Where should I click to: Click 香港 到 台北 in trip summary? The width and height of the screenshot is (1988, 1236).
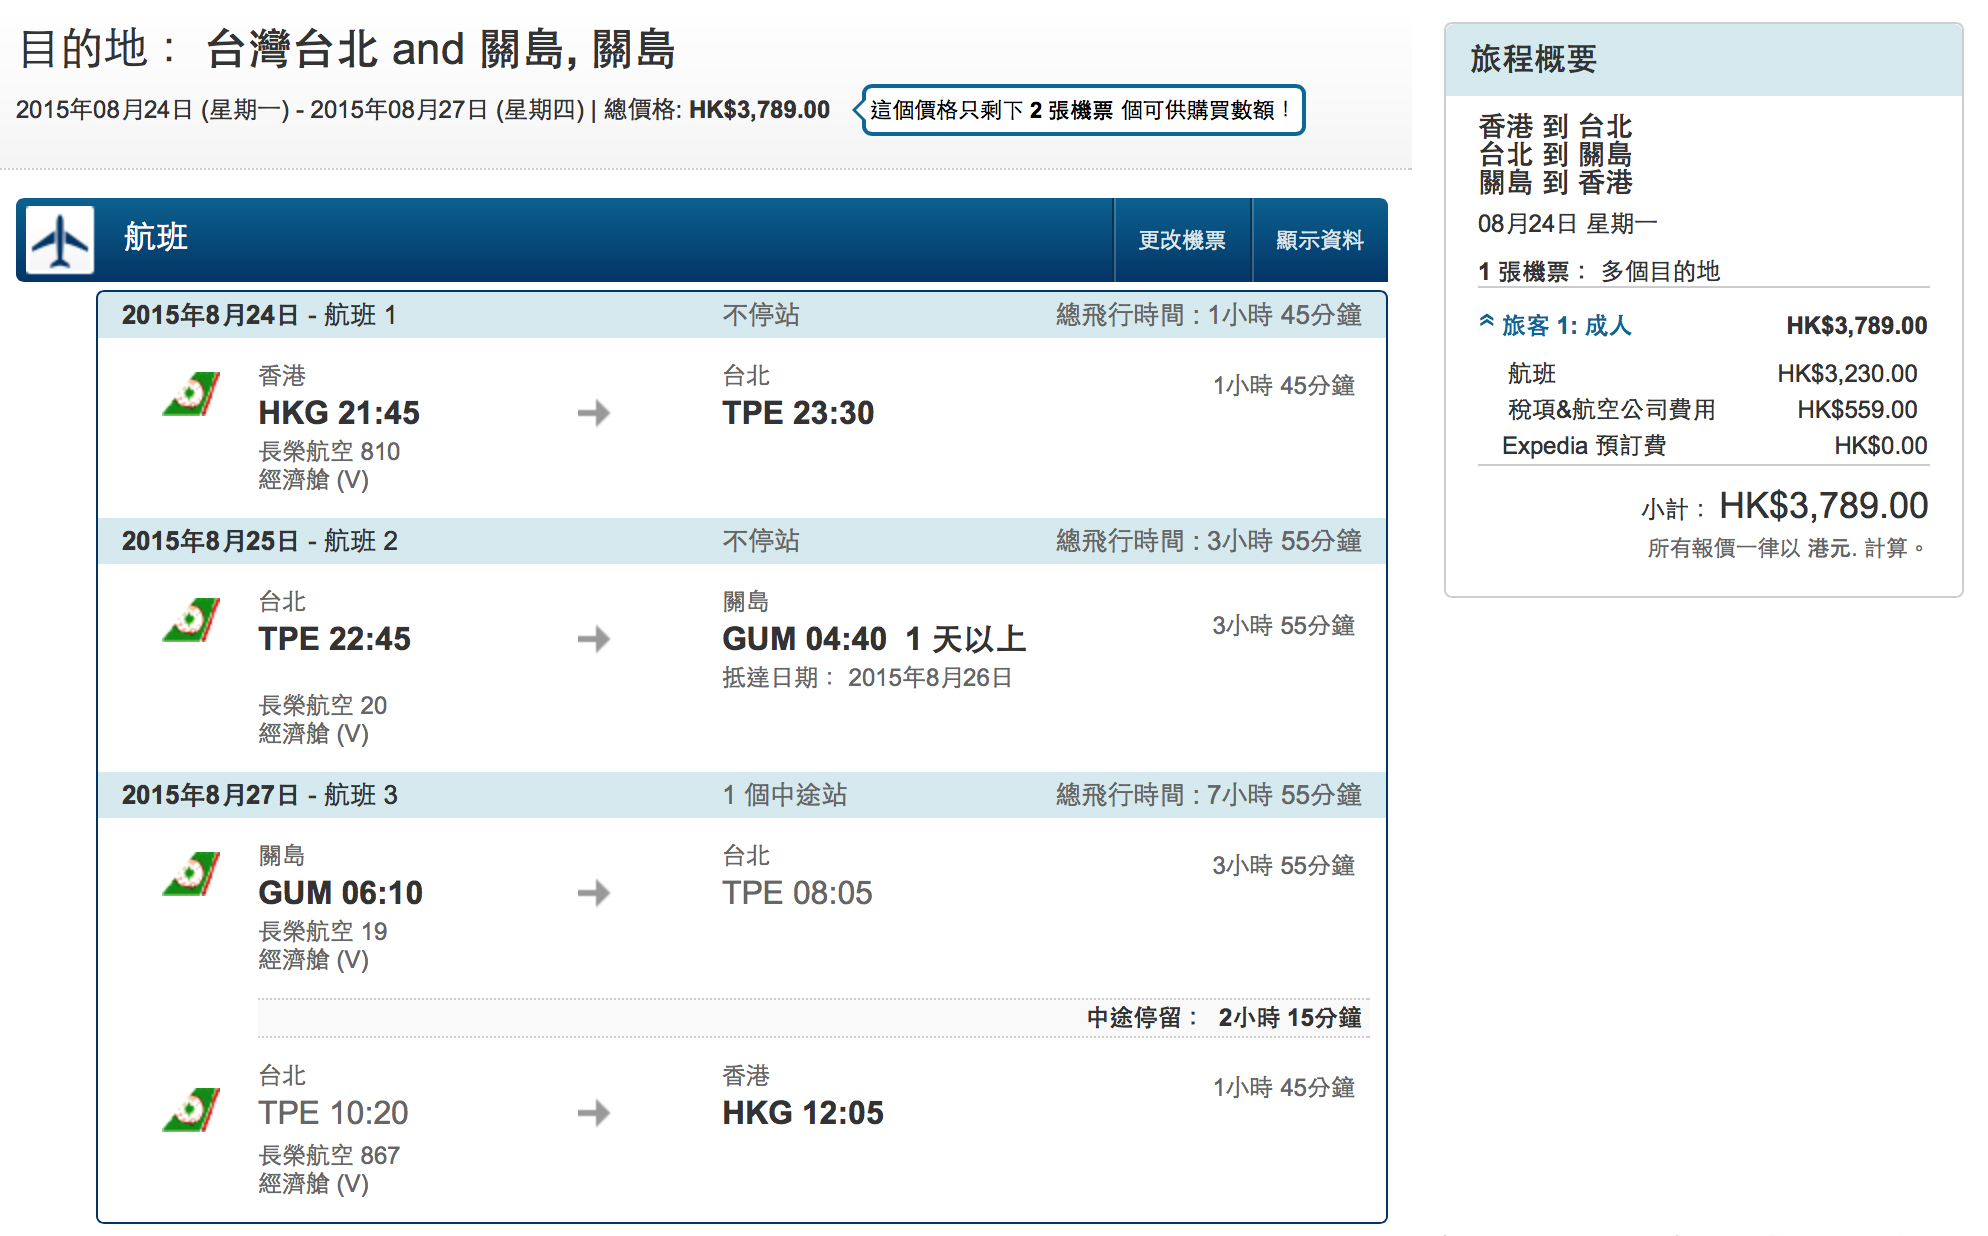1555,127
